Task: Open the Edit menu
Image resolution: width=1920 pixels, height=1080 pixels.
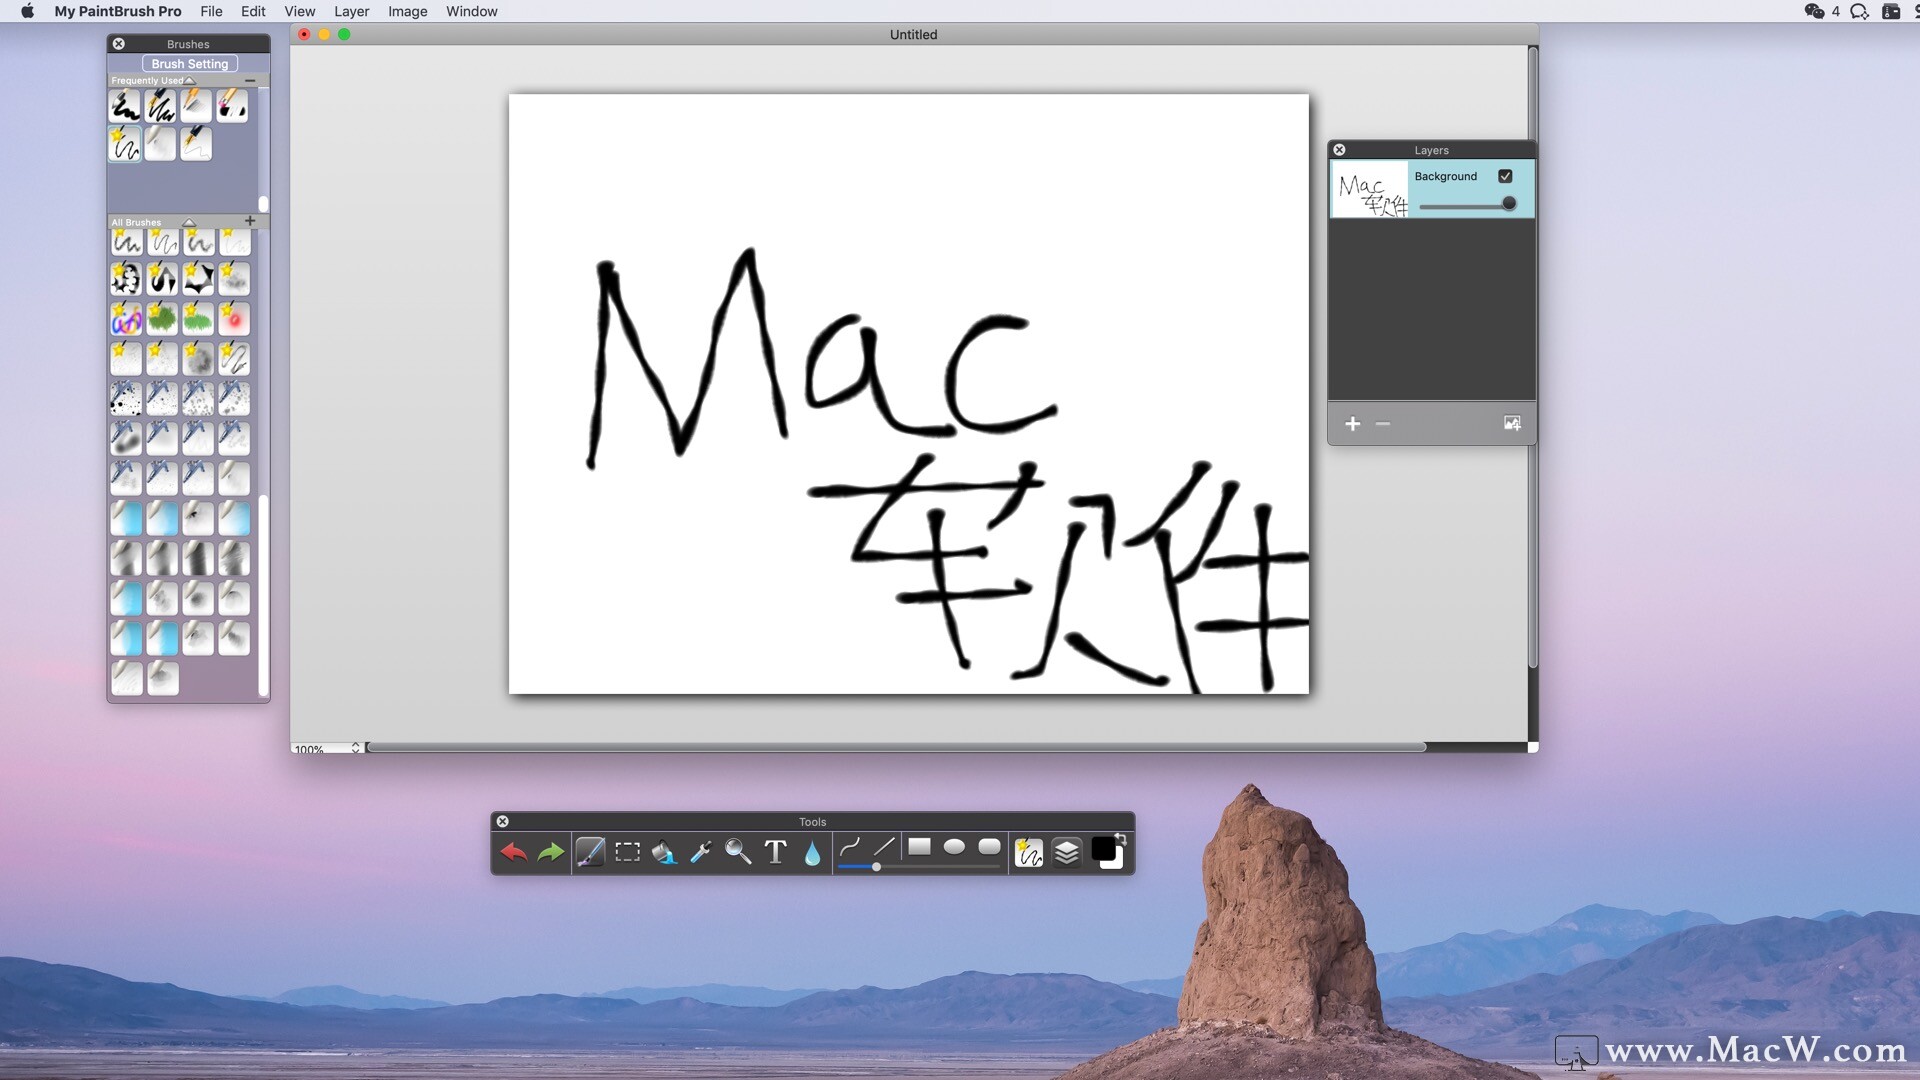Action: pyautogui.click(x=253, y=11)
